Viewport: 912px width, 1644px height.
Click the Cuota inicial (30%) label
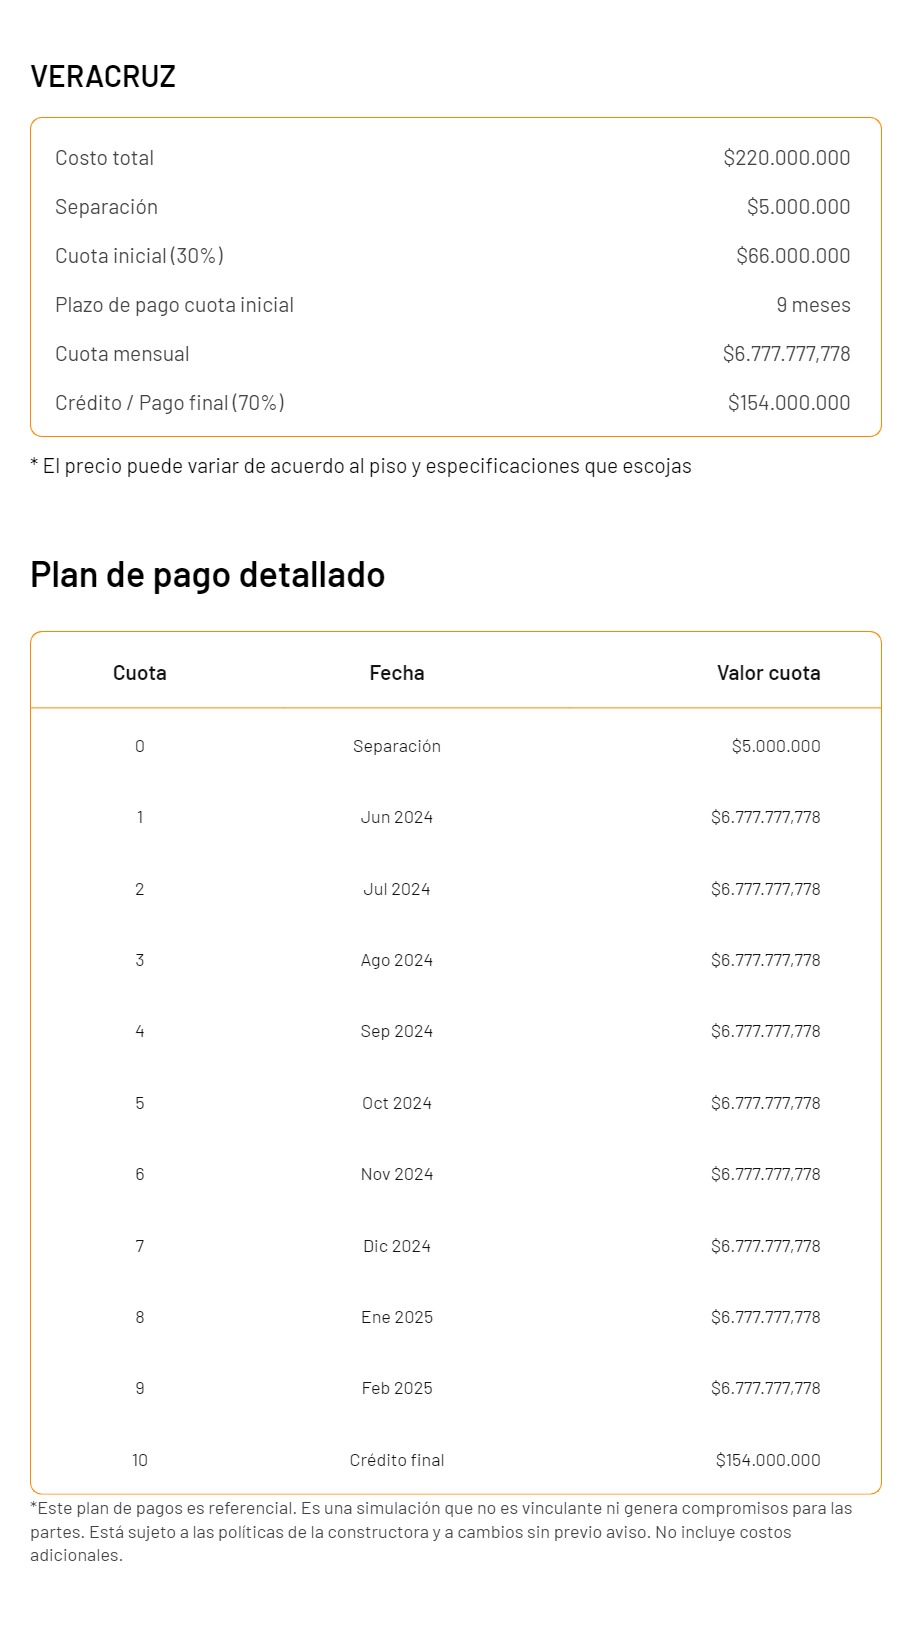click(139, 256)
